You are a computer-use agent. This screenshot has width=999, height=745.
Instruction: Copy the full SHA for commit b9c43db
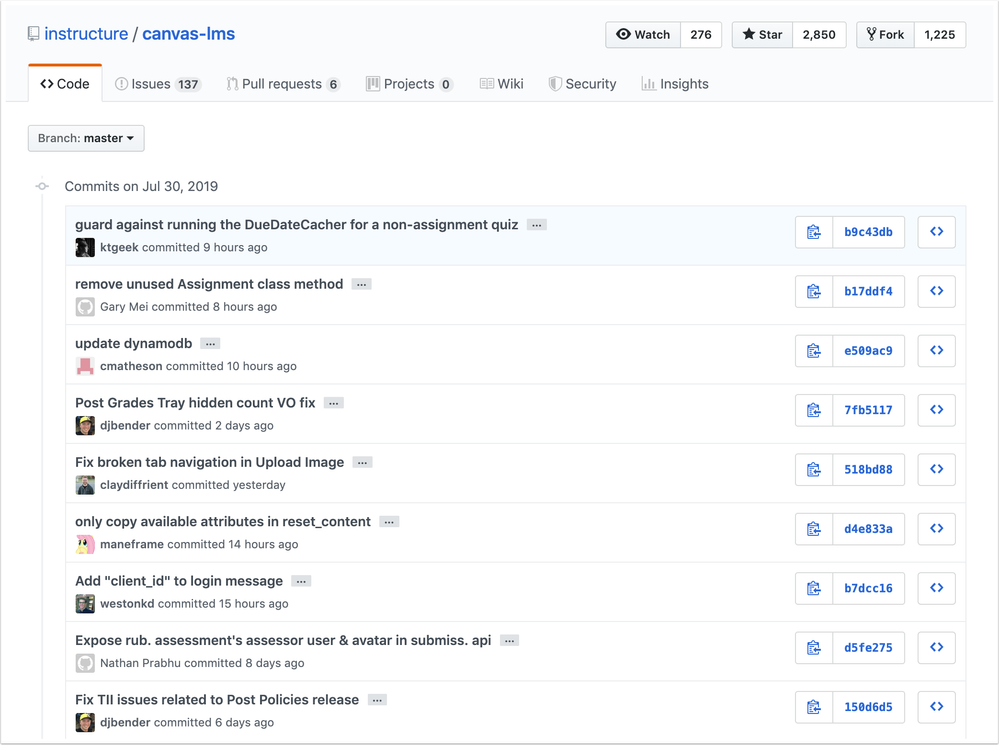(x=813, y=231)
